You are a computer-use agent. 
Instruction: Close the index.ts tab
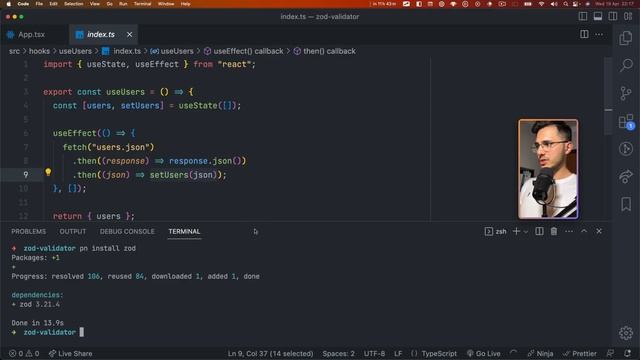pos(129,35)
